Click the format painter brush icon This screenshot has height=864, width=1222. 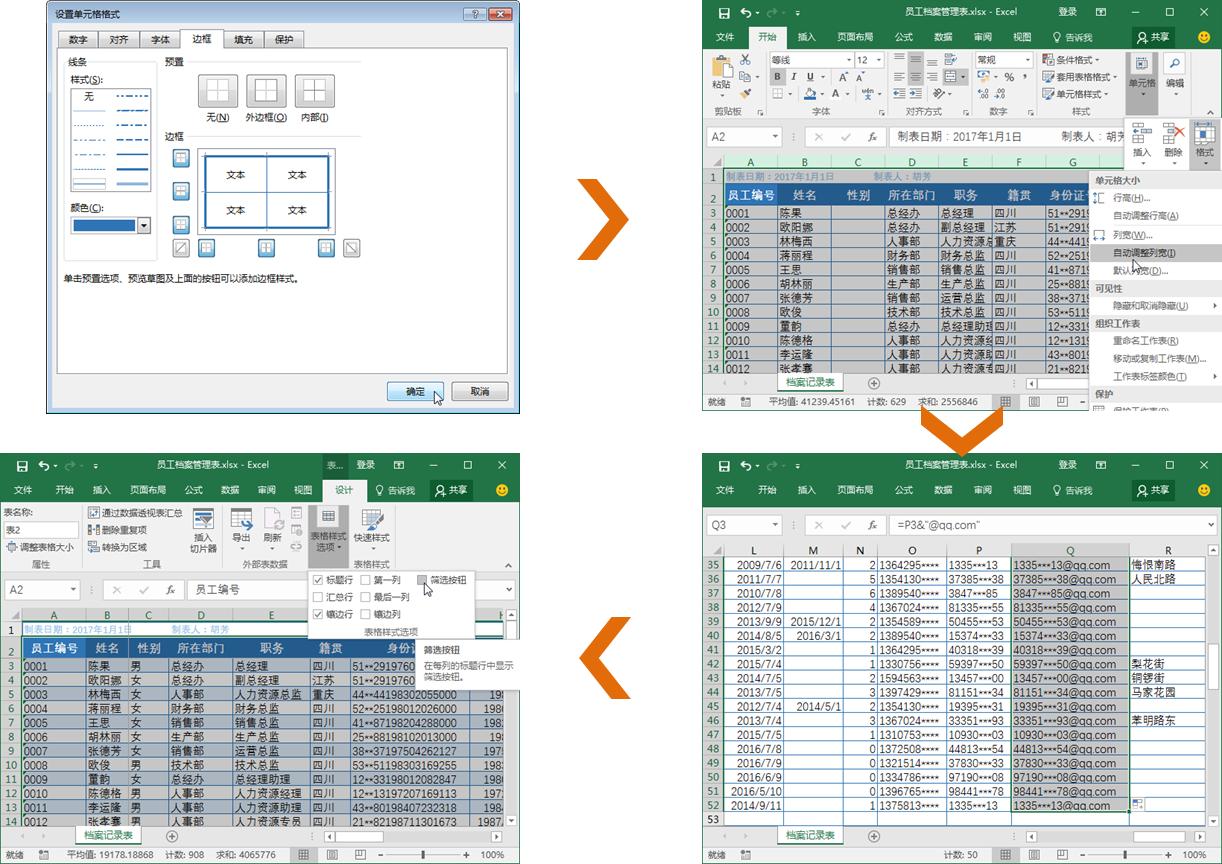tap(744, 96)
